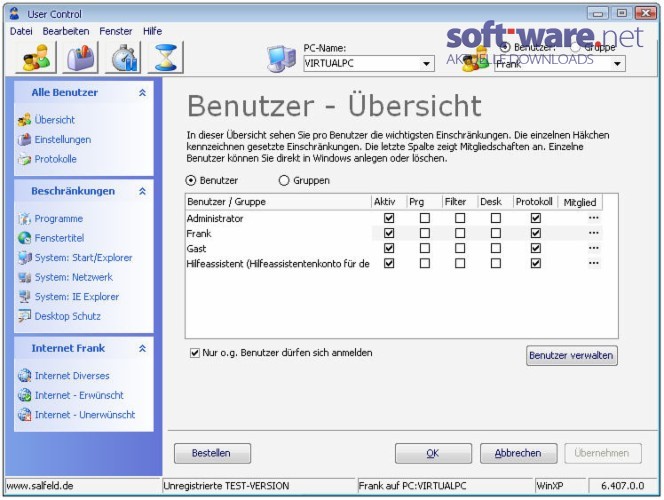664x500 pixels.
Task: Open Mitglied ellipsis for Hilfeassistent
Action: (593, 263)
